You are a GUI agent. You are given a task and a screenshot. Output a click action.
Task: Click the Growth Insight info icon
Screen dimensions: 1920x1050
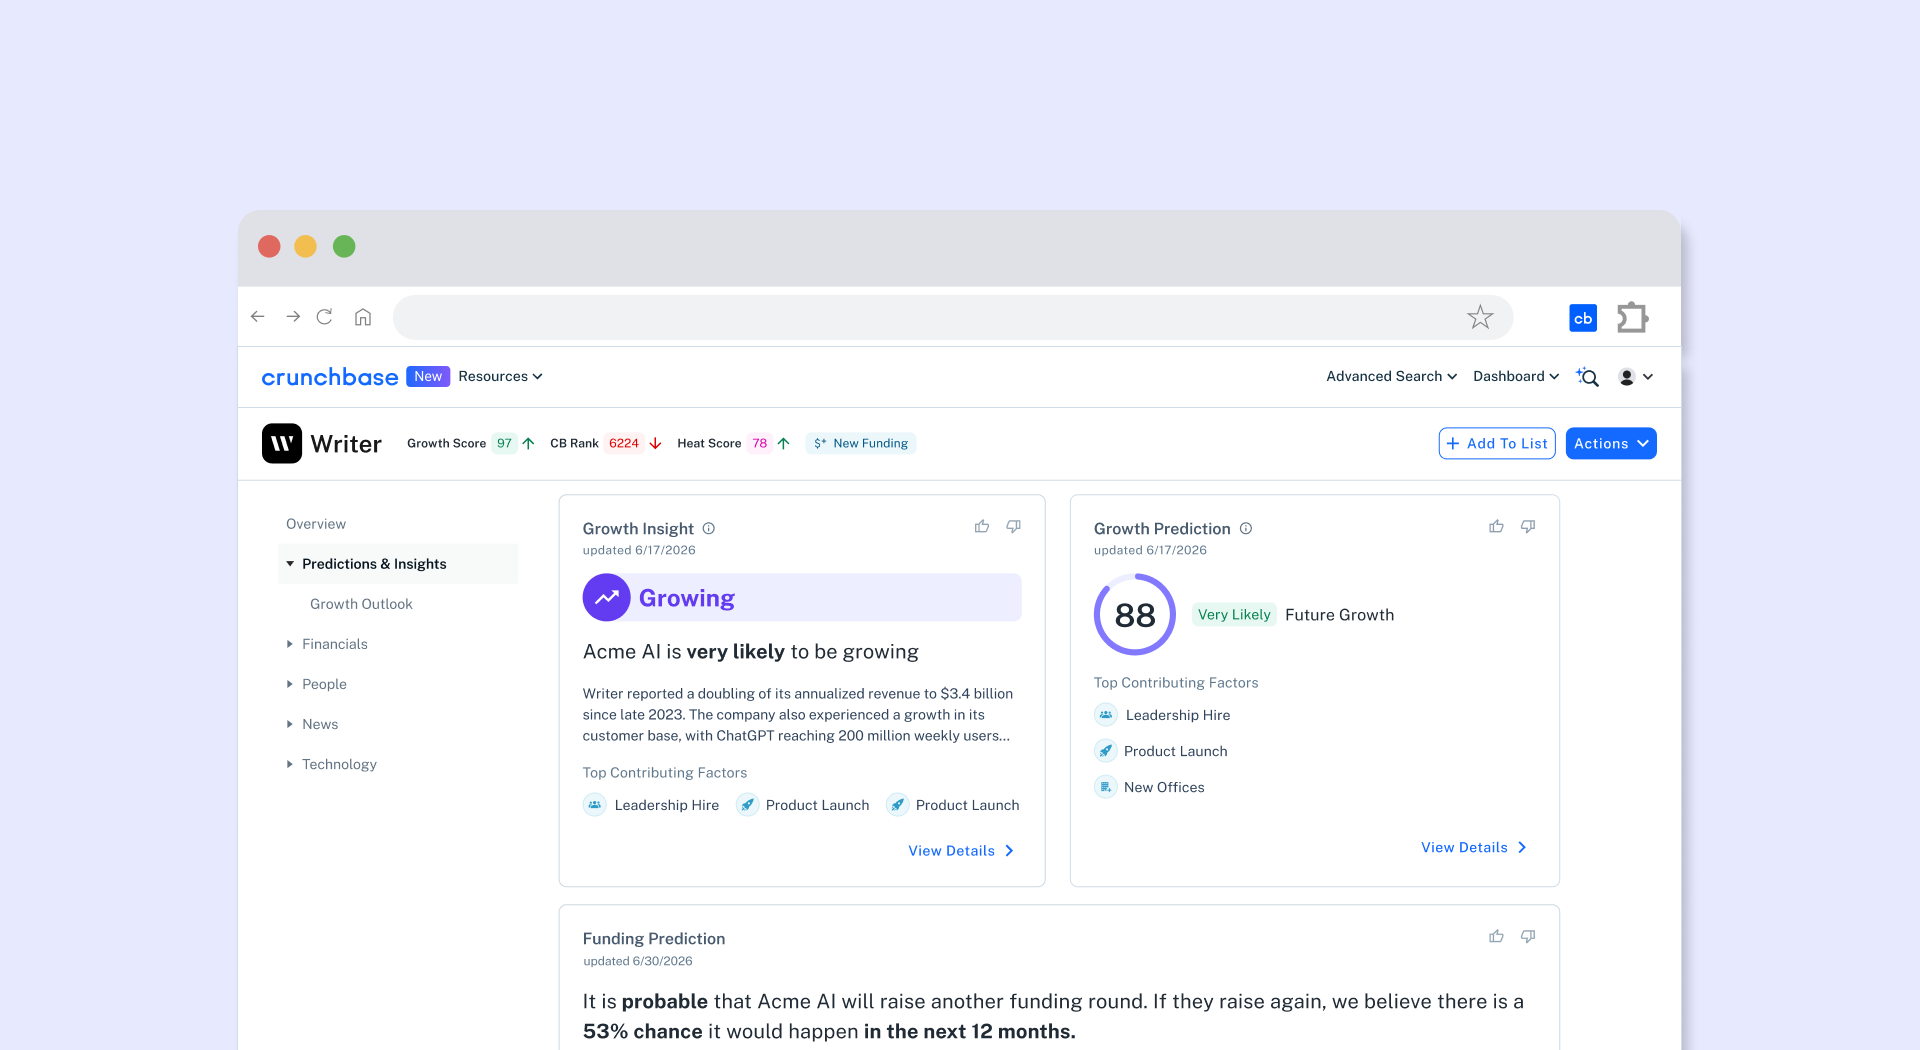[709, 528]
